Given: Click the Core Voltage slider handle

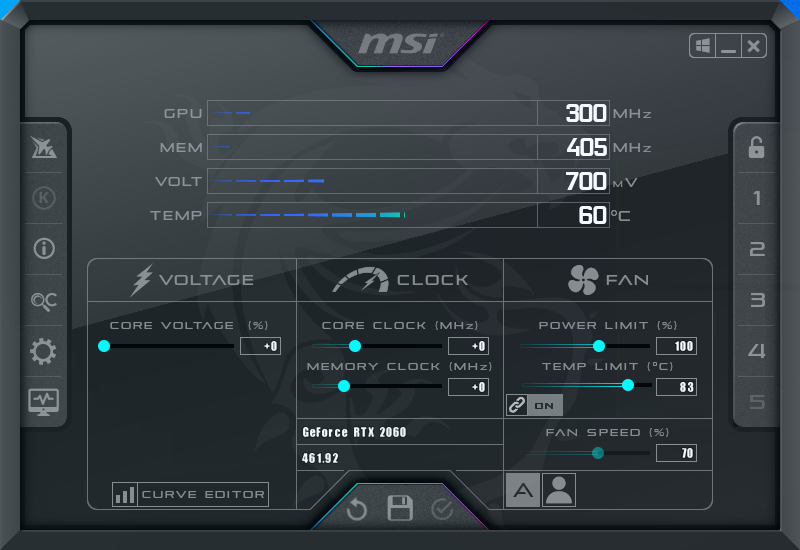Looking at the screenshot, I should pos(104,346).
